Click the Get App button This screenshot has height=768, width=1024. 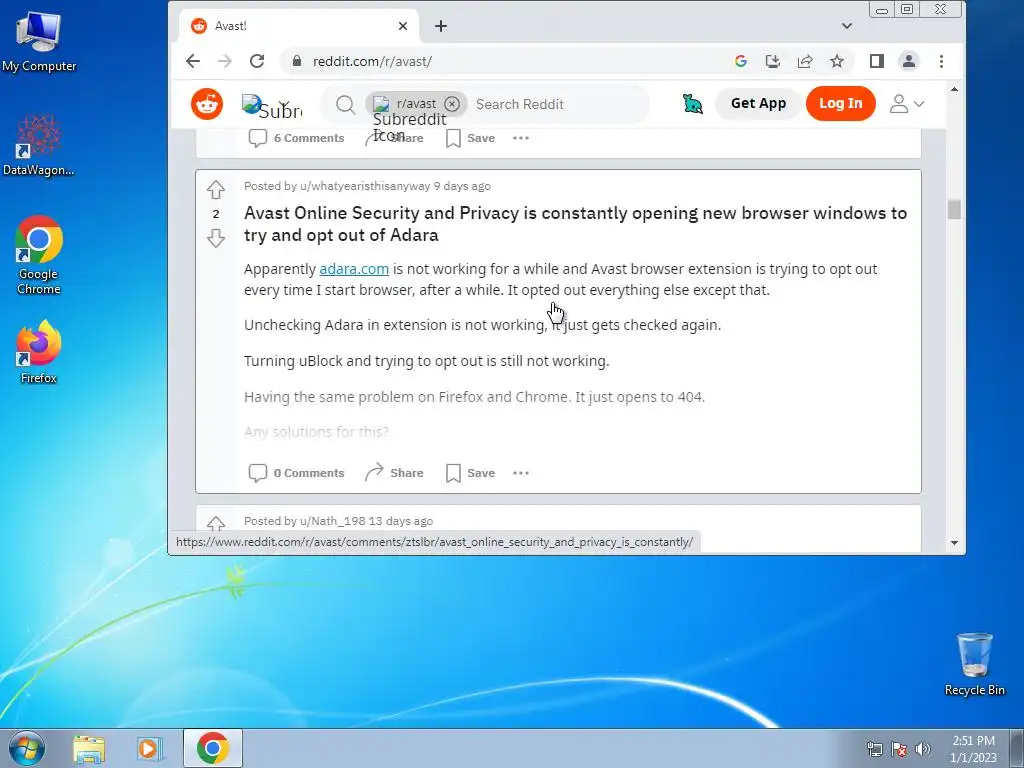(x=758, y=103)
